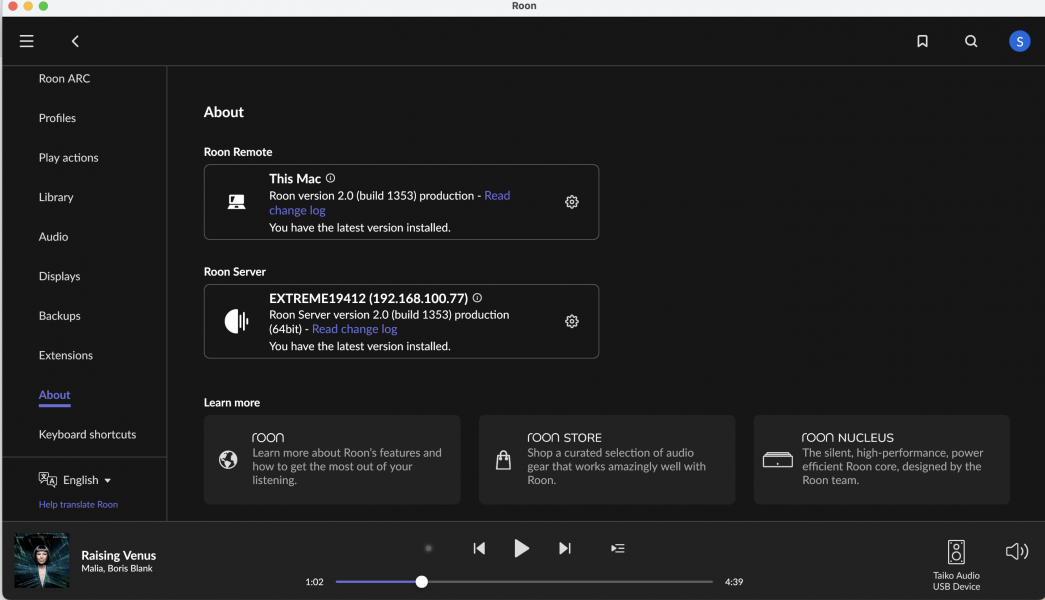The image size is (1045, 600).
Task: Read change log for Roon Server
Action: point(355,329)
